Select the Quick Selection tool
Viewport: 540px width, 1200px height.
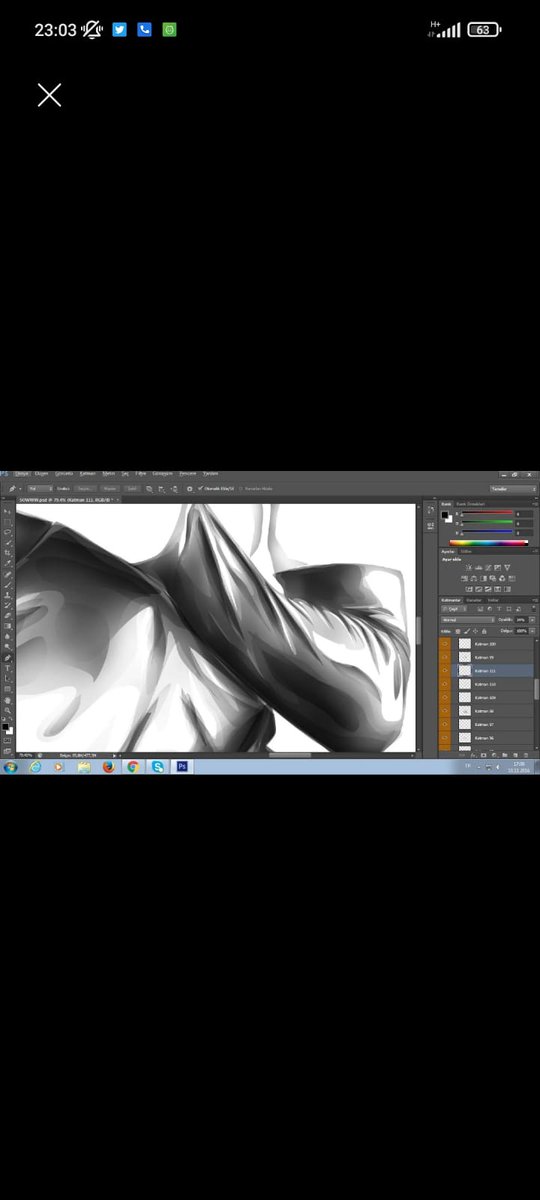(x=8, y=543)
